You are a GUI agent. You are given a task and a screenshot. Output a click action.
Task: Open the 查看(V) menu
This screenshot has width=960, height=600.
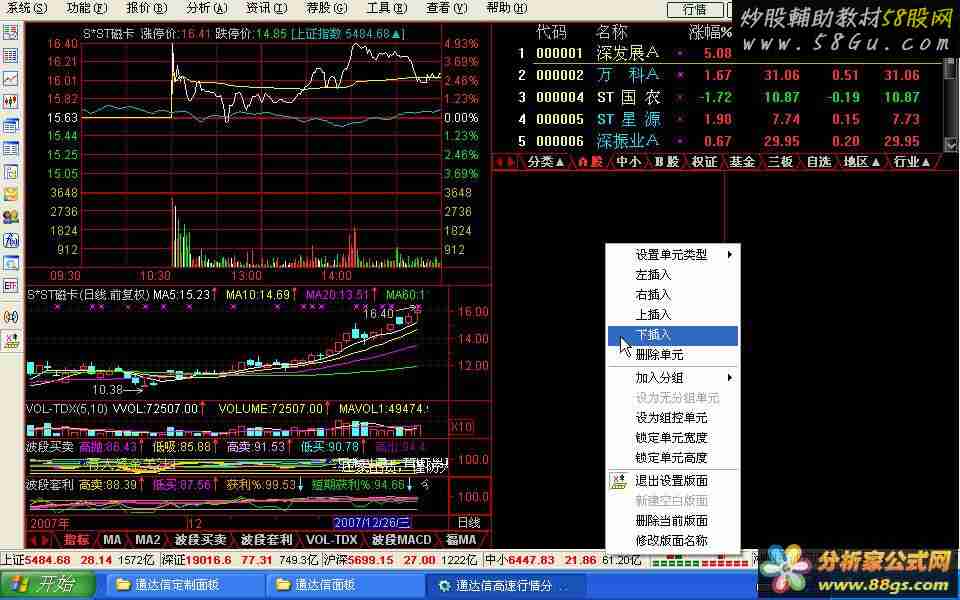[446, 8]
